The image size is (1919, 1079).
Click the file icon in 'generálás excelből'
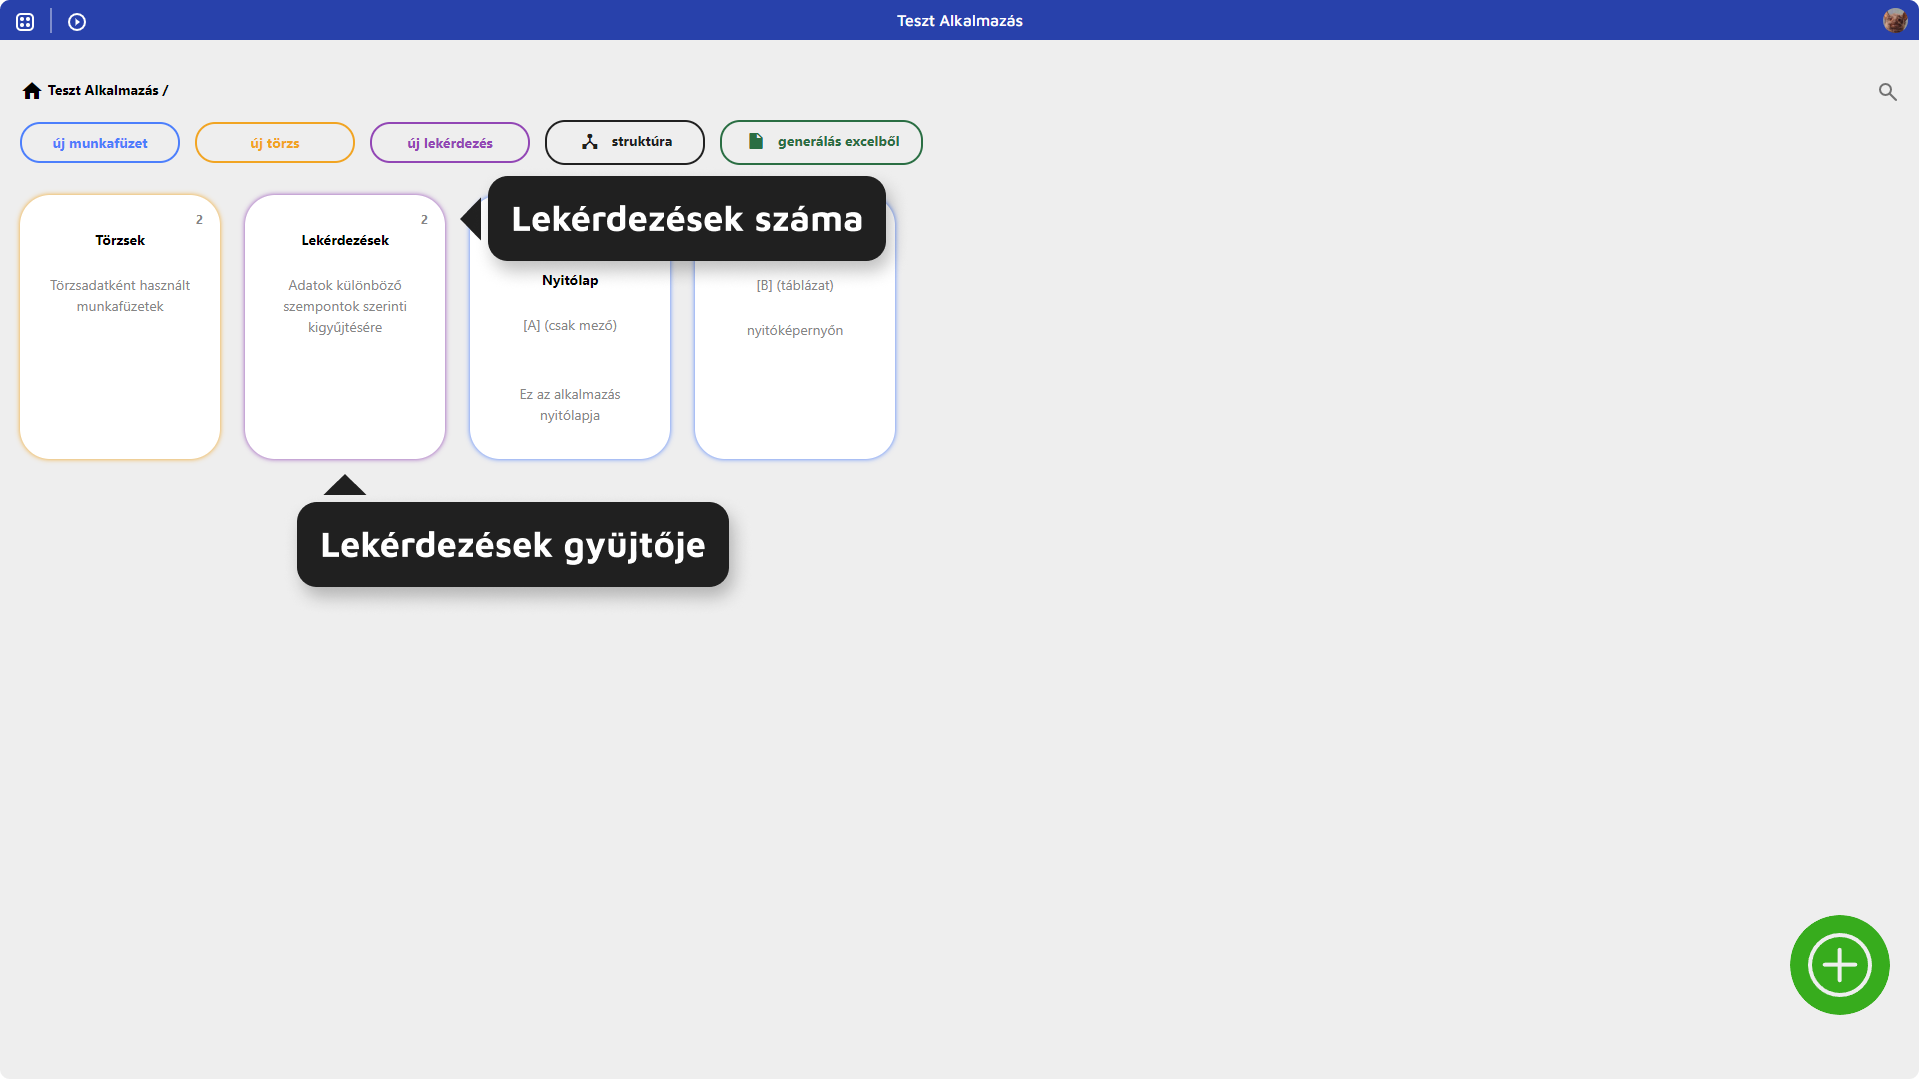756,142
